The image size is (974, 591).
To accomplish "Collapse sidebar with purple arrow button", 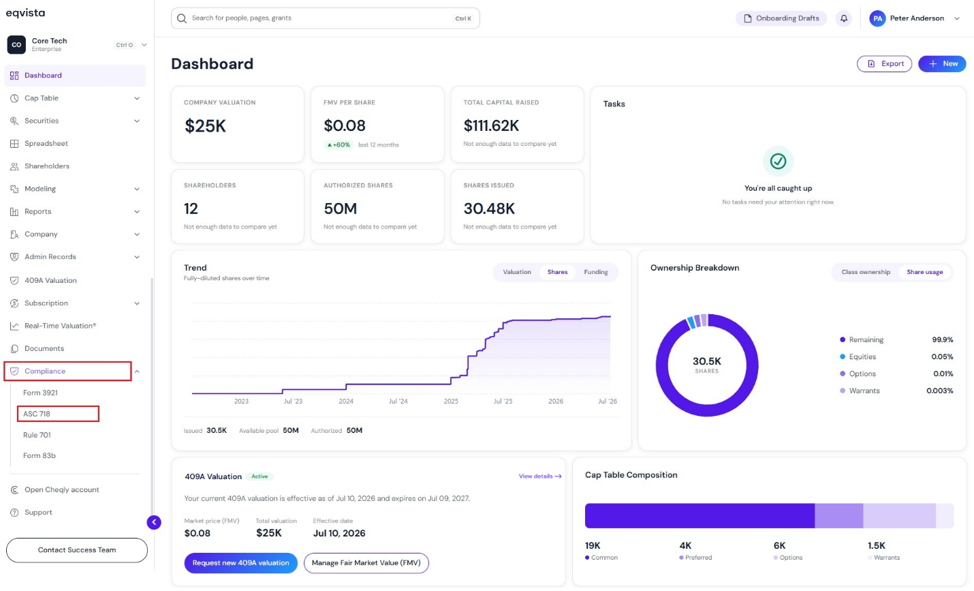I will (x=154, y=523).
